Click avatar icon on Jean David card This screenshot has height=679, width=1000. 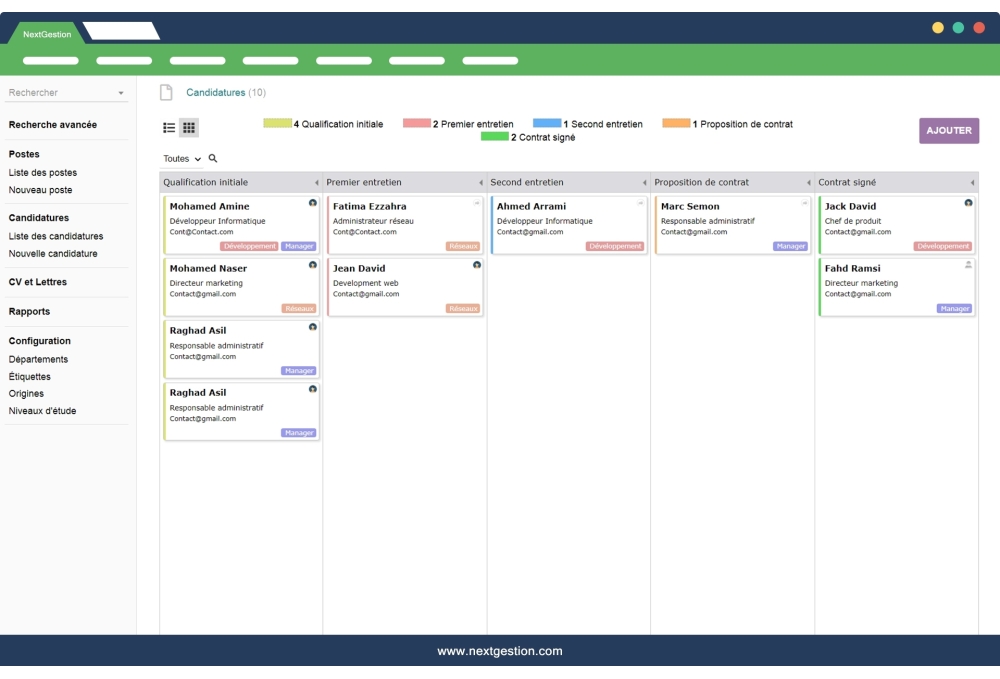pos(477,265)
